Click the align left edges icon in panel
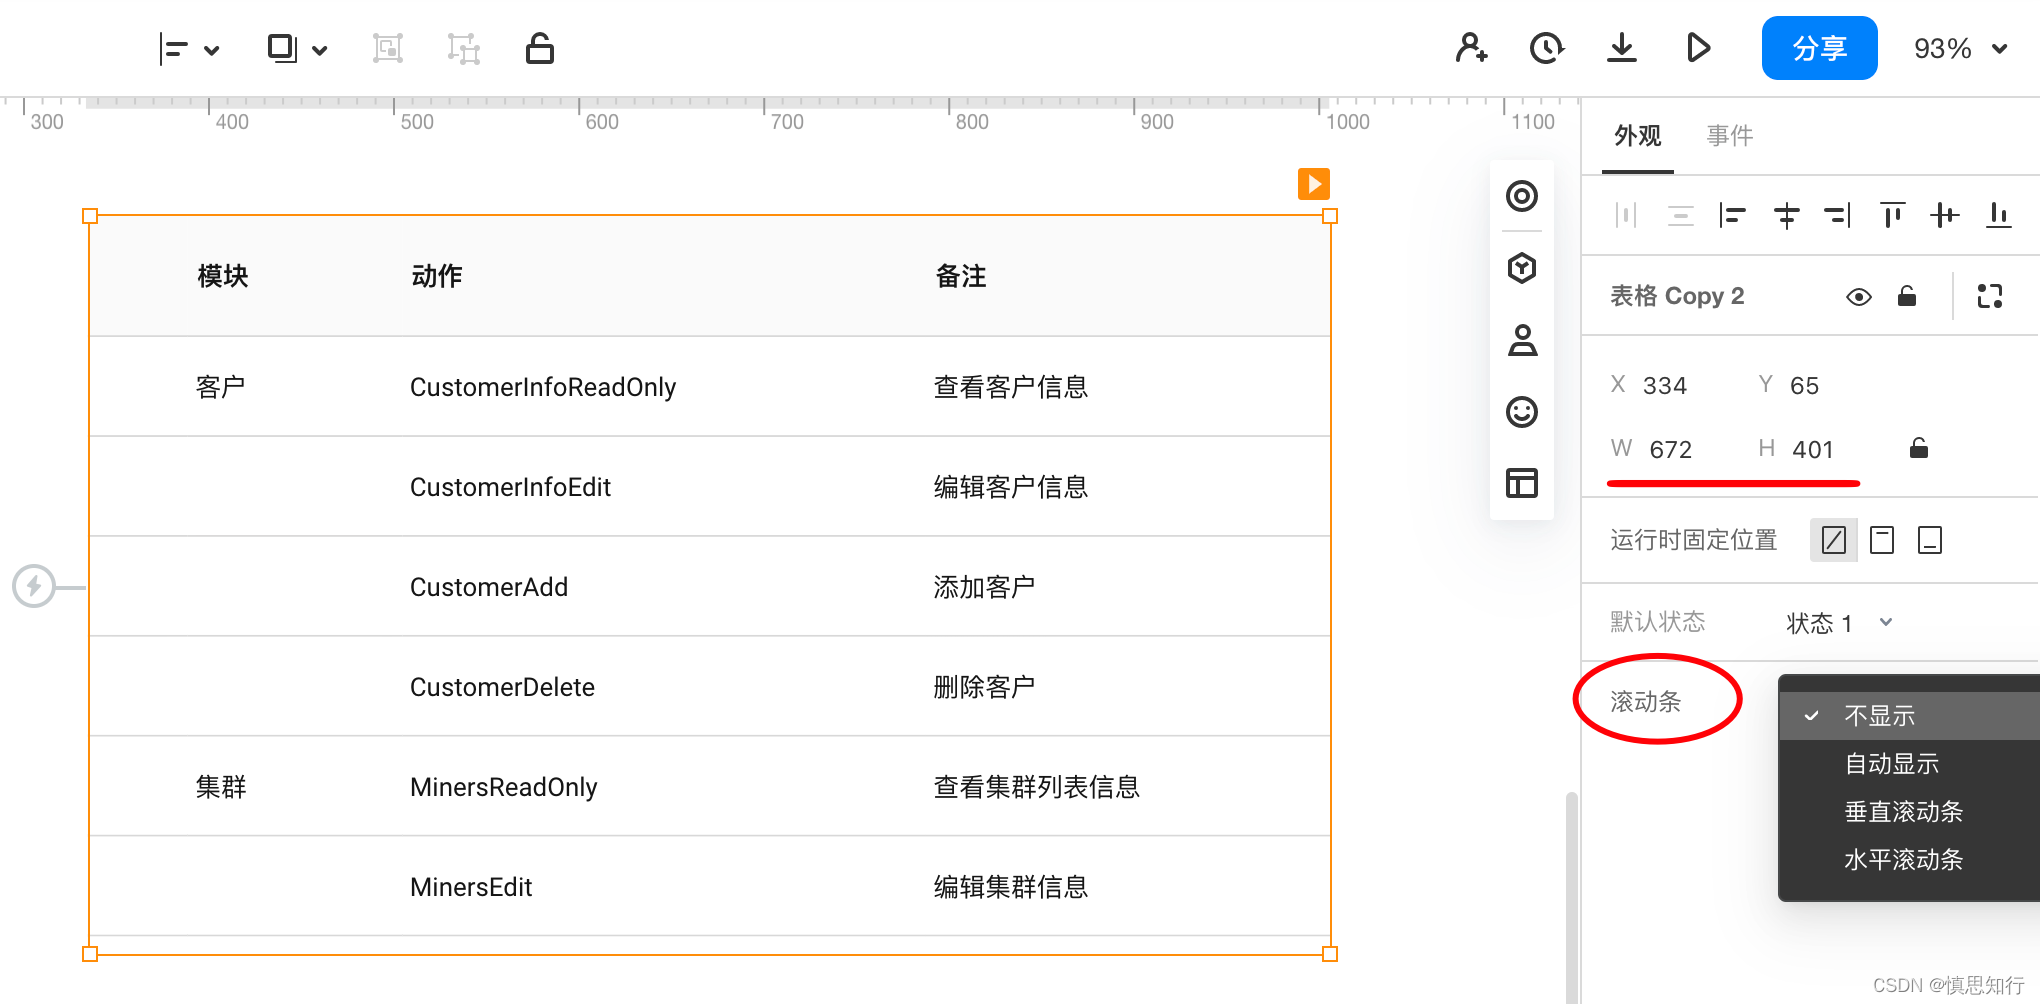Screen dimensions: 2040x1004 1732,215
